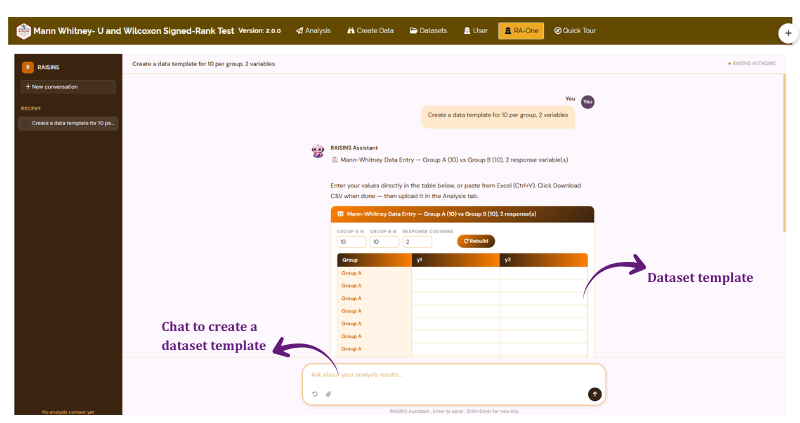This screenshot has width=800, height=423.
Task: Open the recent data template conversation
Action: 68,123
